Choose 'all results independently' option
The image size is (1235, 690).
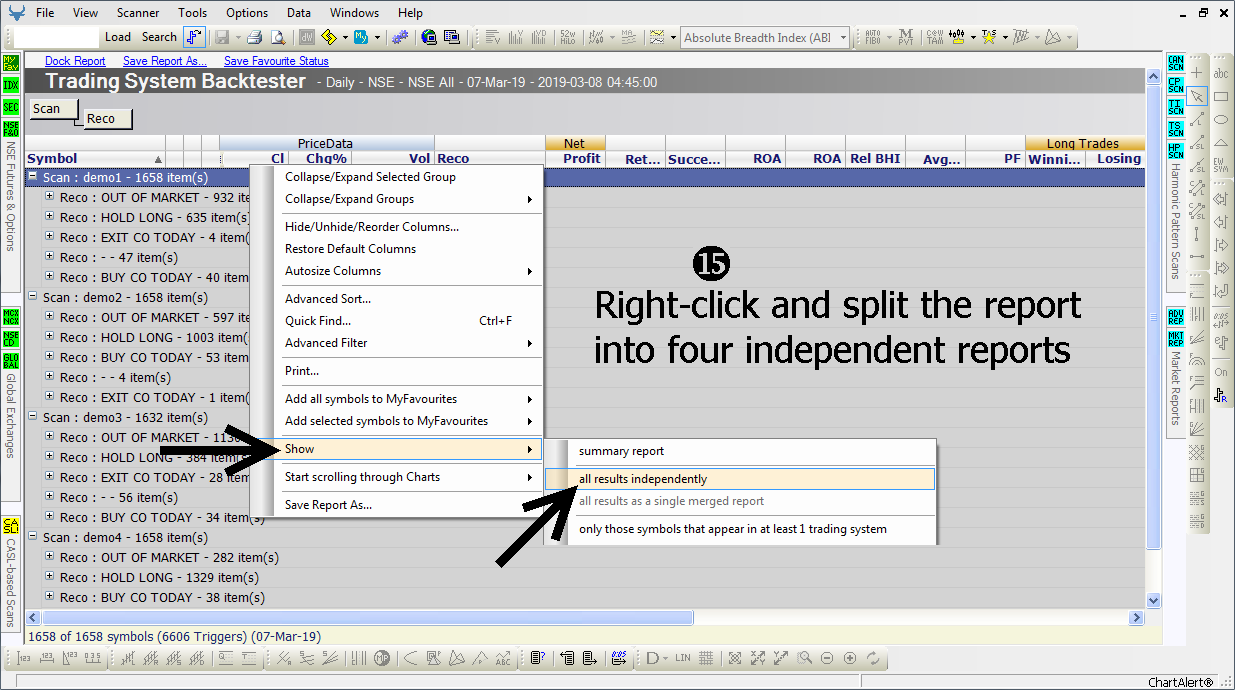740,479
